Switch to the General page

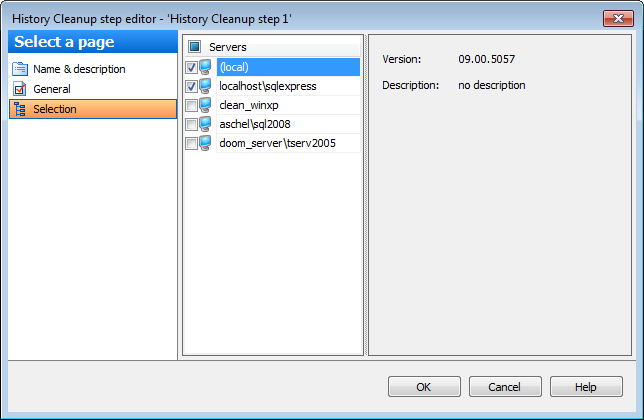(x=93, y=89)
